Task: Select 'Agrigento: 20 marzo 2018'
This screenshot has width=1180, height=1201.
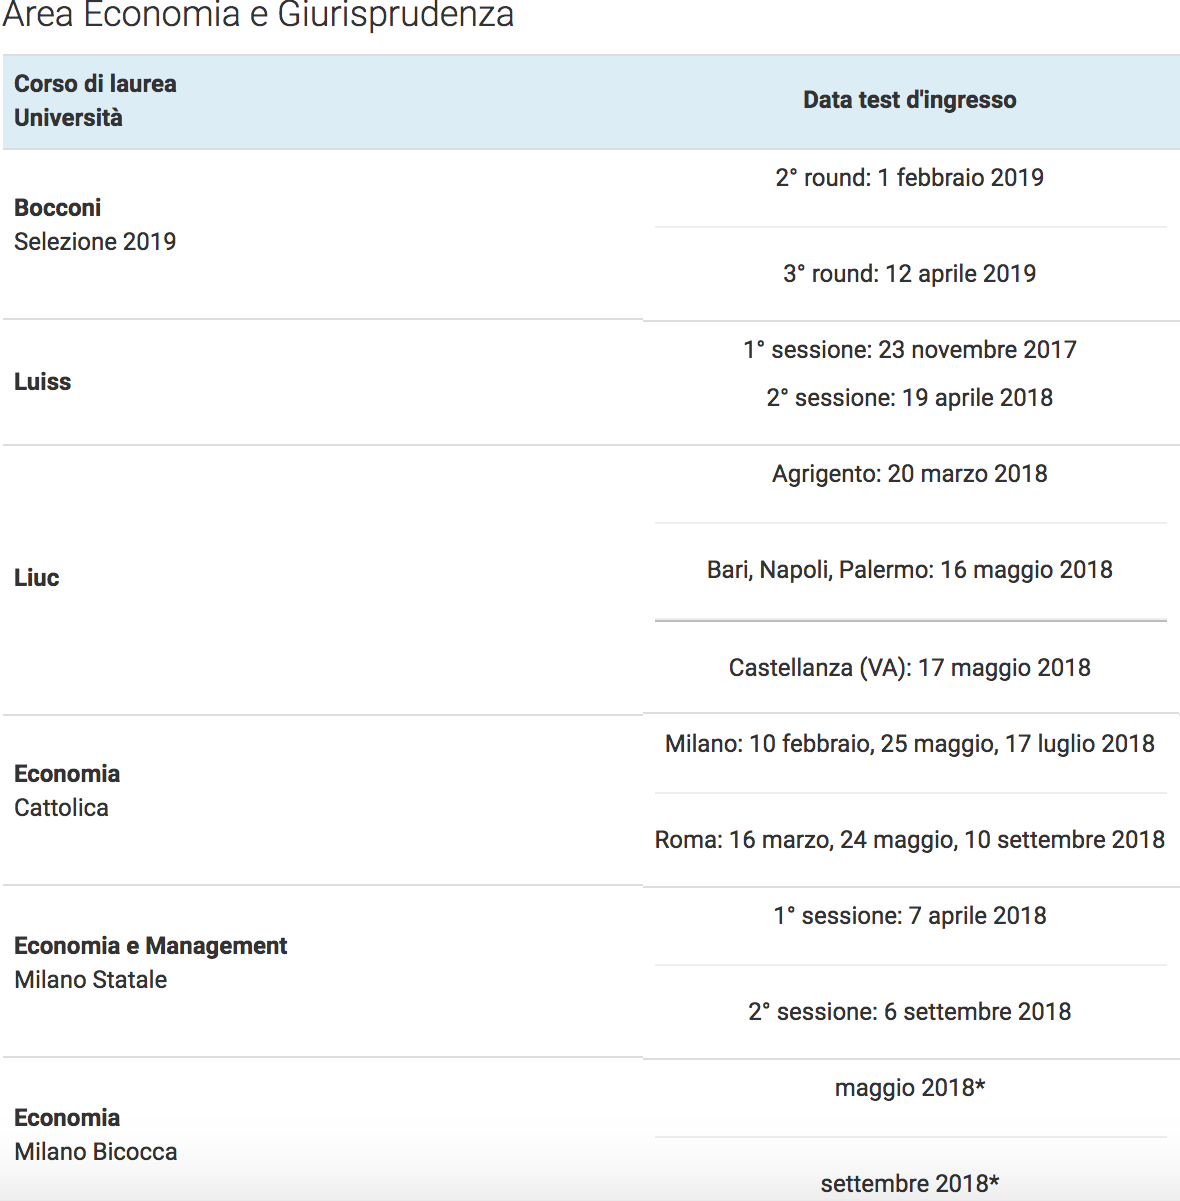Action: click(x=910, y=474)
